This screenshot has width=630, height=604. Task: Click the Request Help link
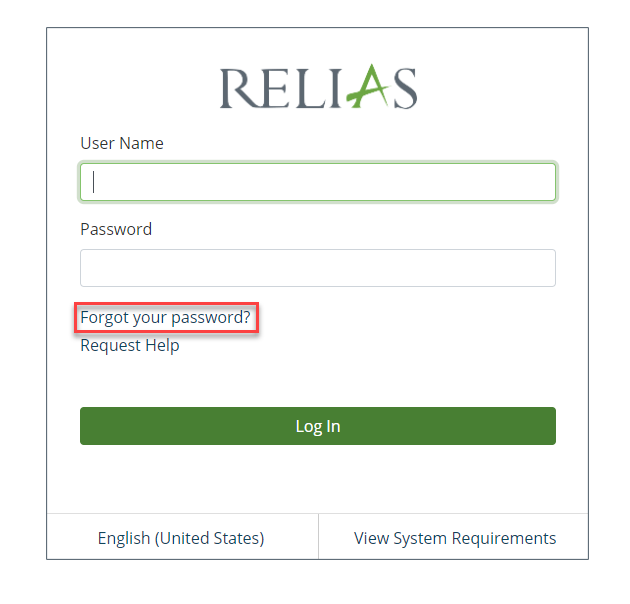click(130, 346)
